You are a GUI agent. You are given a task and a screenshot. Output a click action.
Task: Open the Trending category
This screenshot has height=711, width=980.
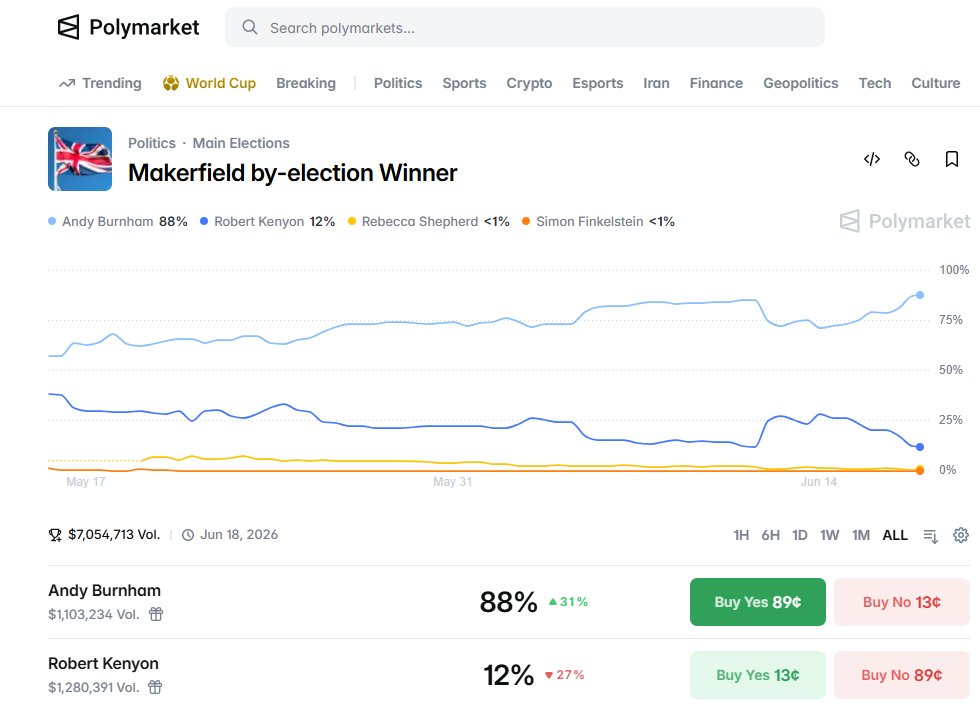pos(100,83)
